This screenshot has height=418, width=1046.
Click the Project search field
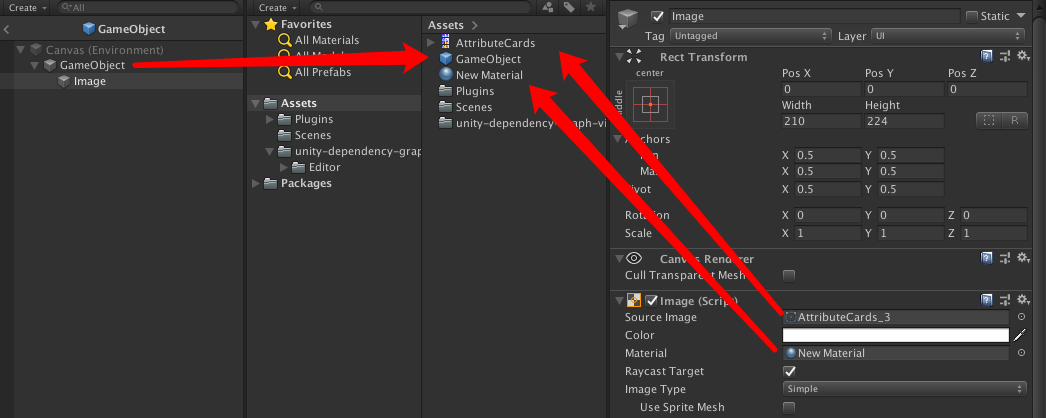pos(420,7)
